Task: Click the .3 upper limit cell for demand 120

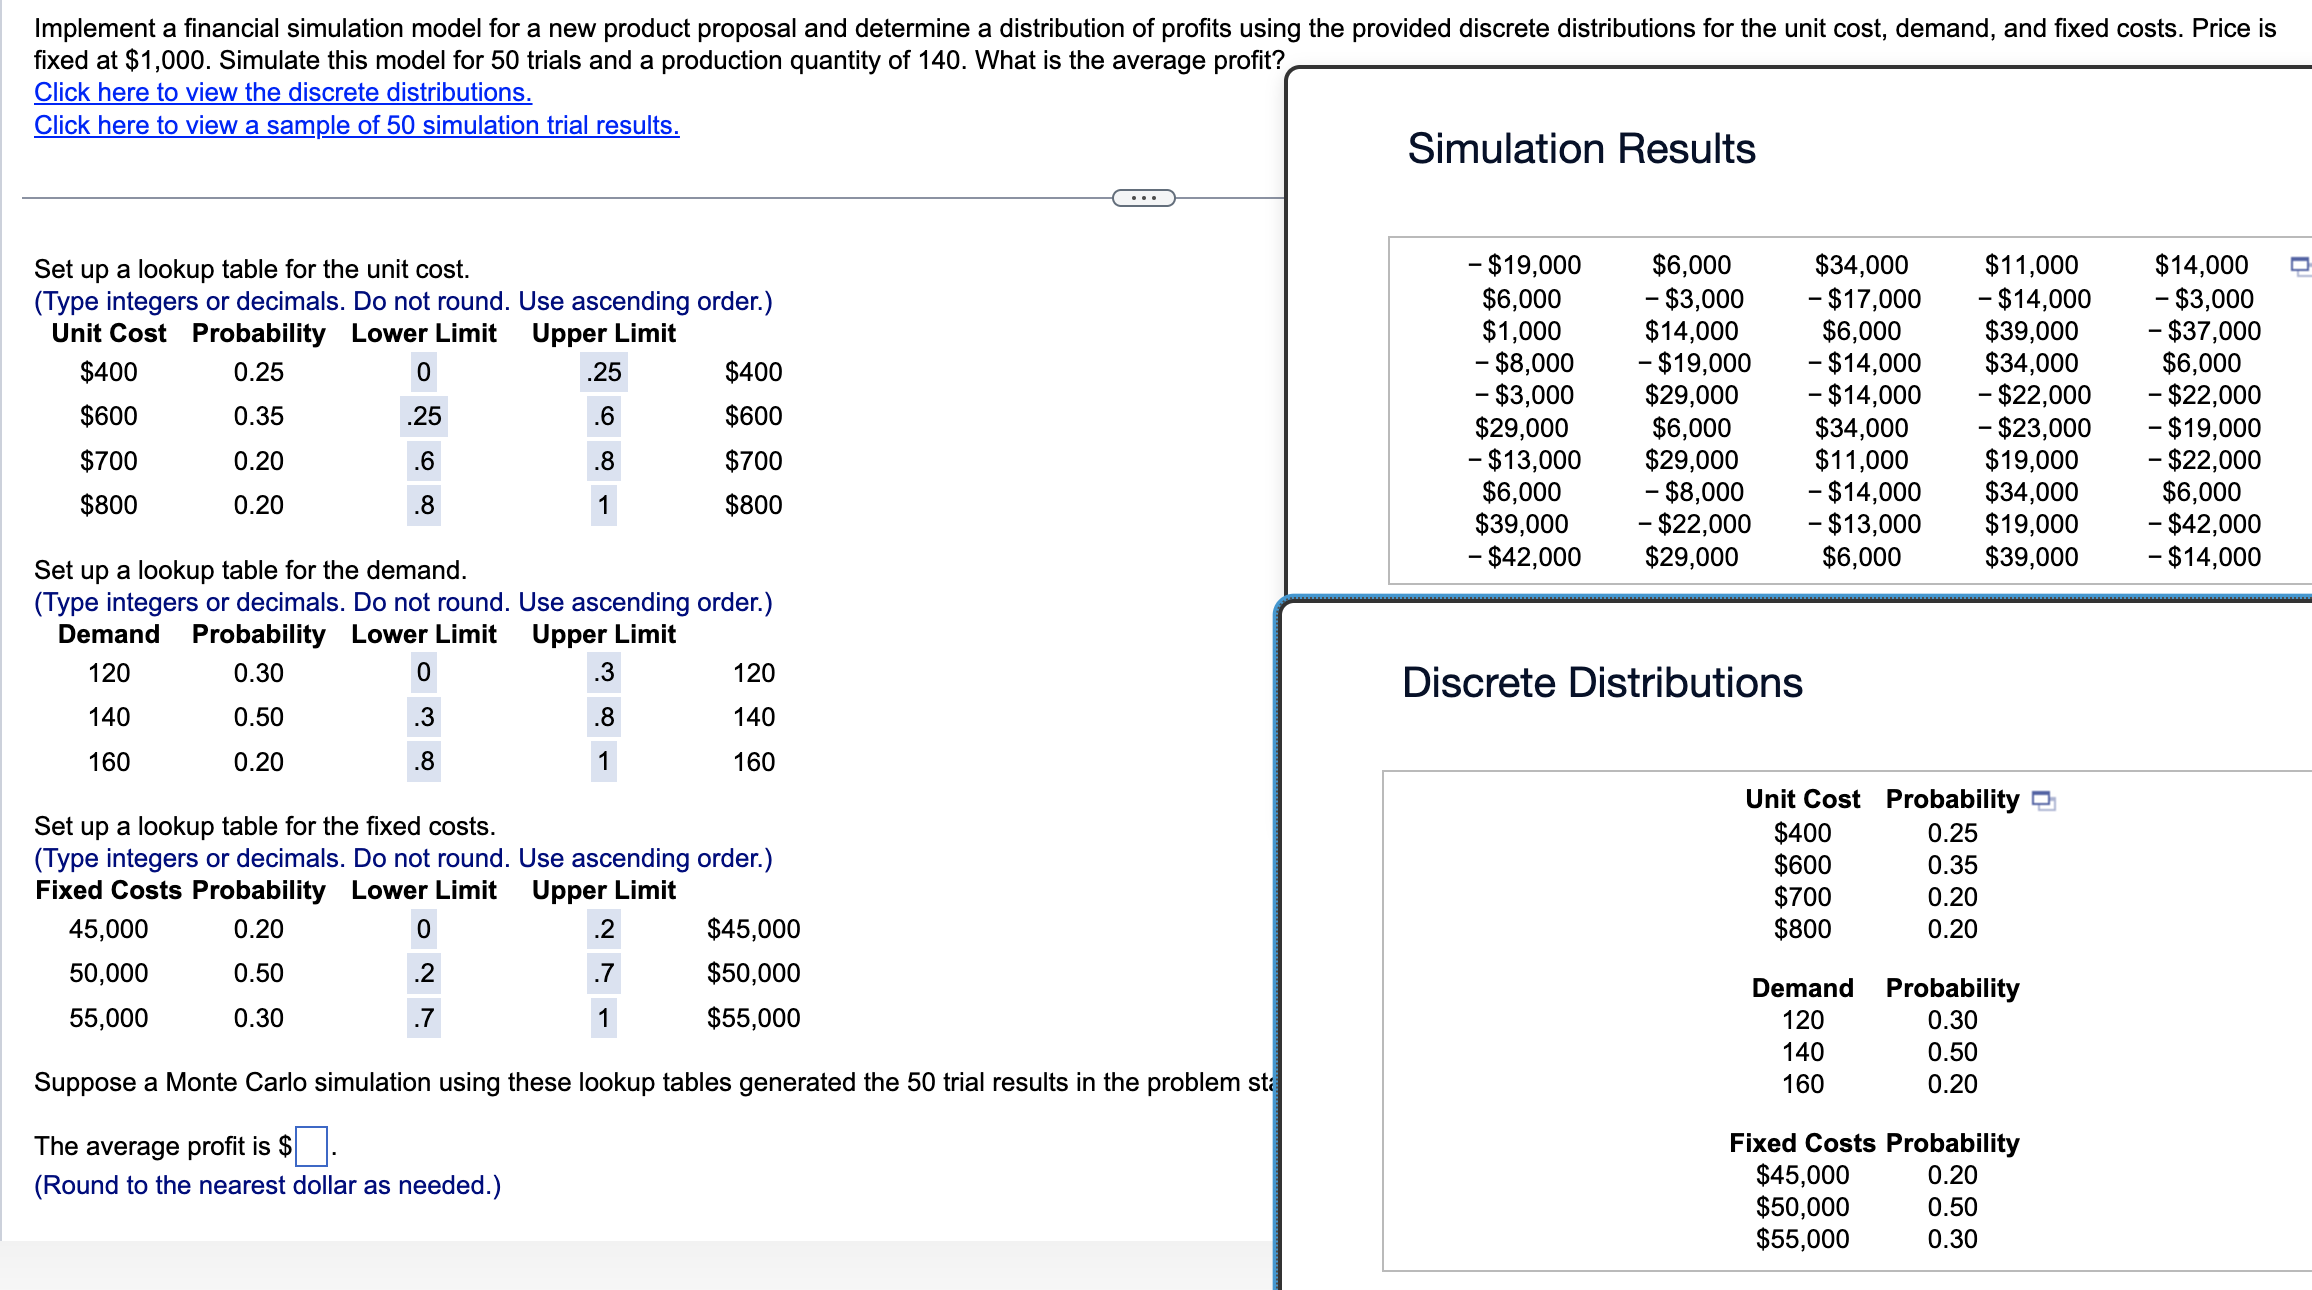Action: point(605,672)
